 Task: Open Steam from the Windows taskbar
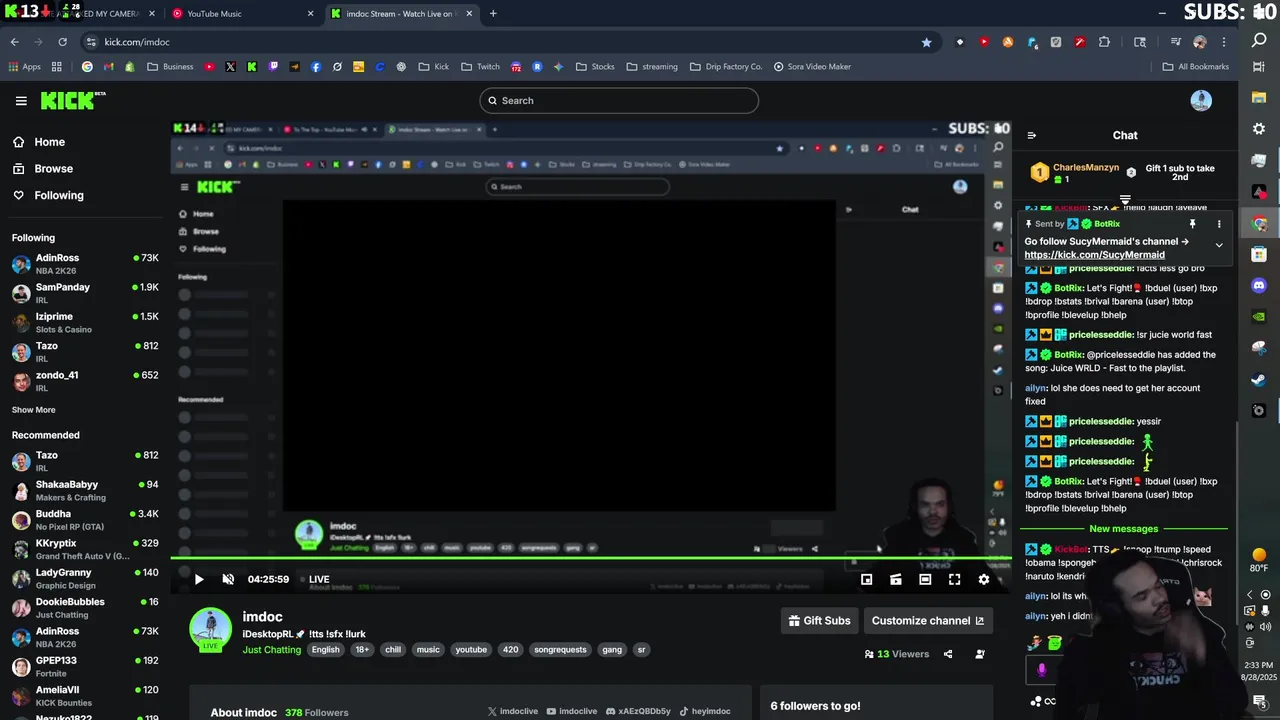(1259, 380)
